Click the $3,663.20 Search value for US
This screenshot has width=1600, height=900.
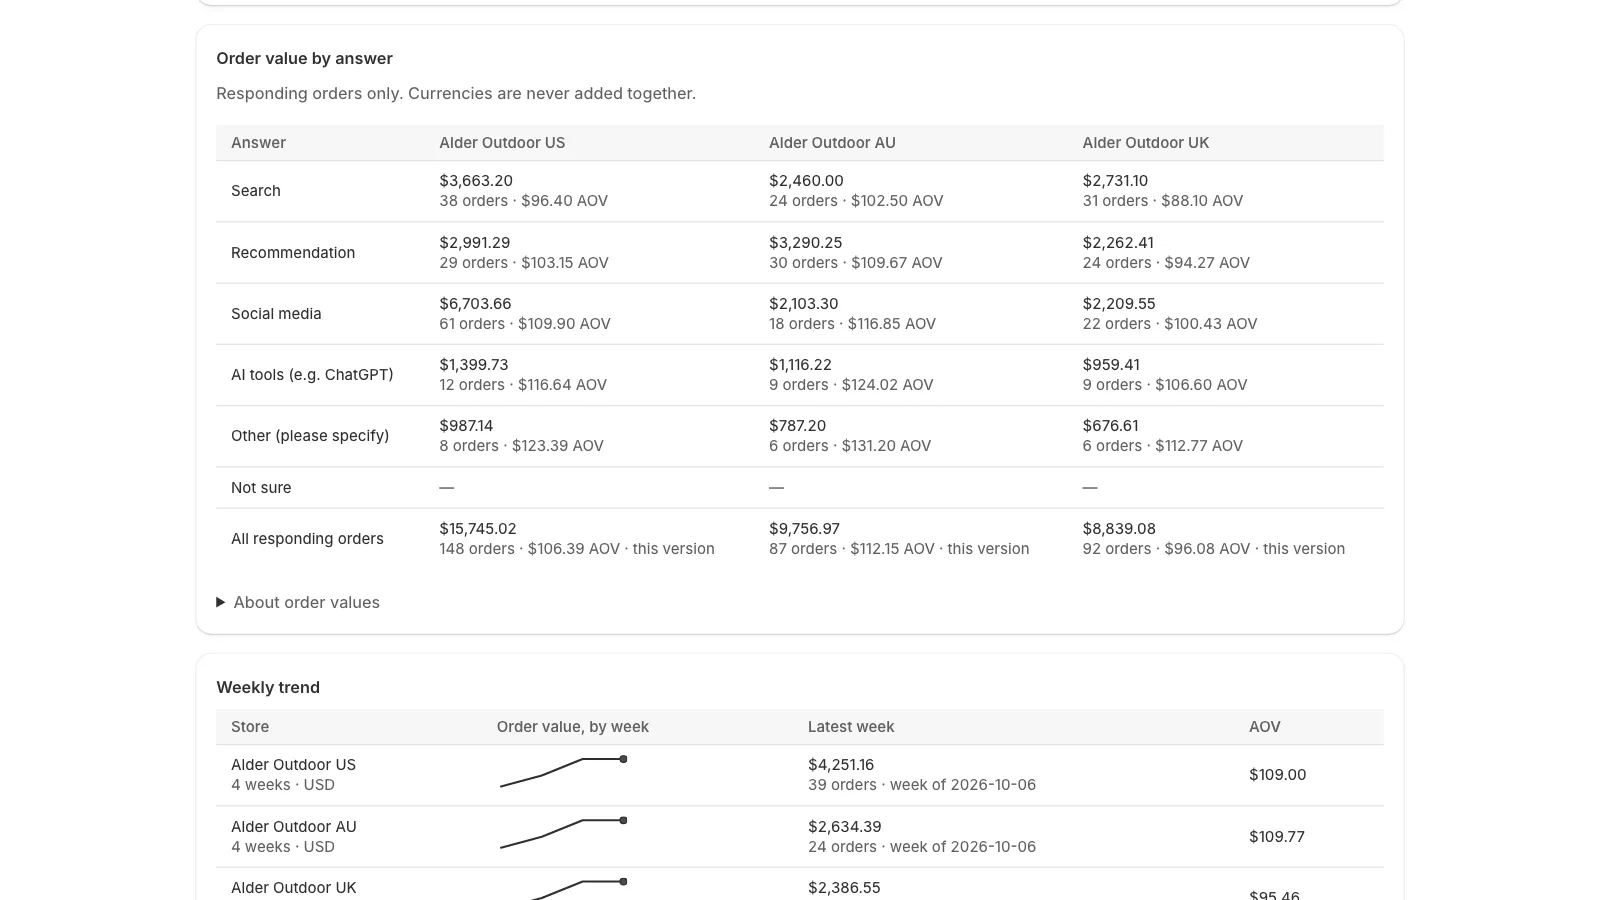click(x=476, y=181)
